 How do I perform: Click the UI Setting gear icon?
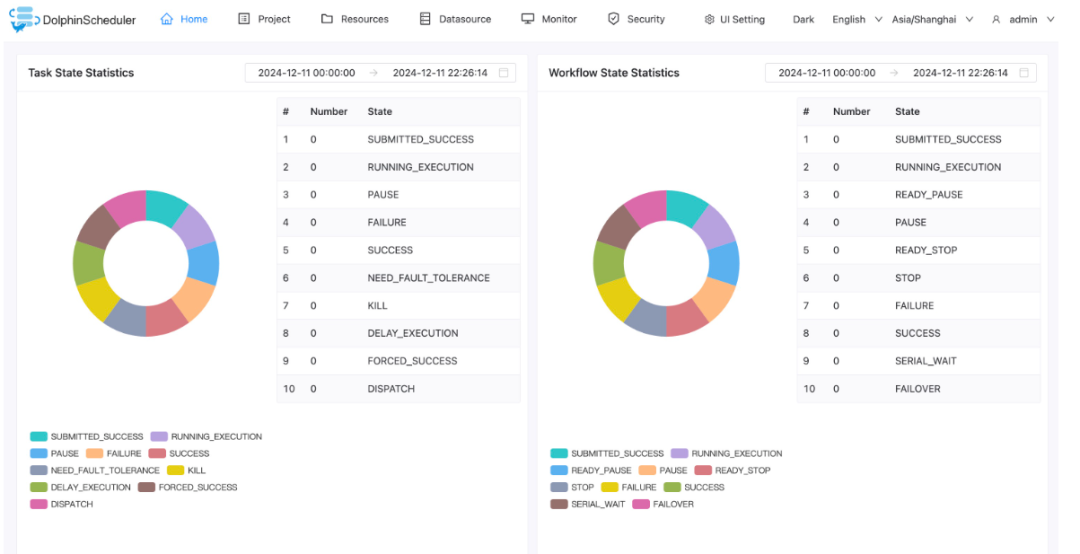click(709, 19)
